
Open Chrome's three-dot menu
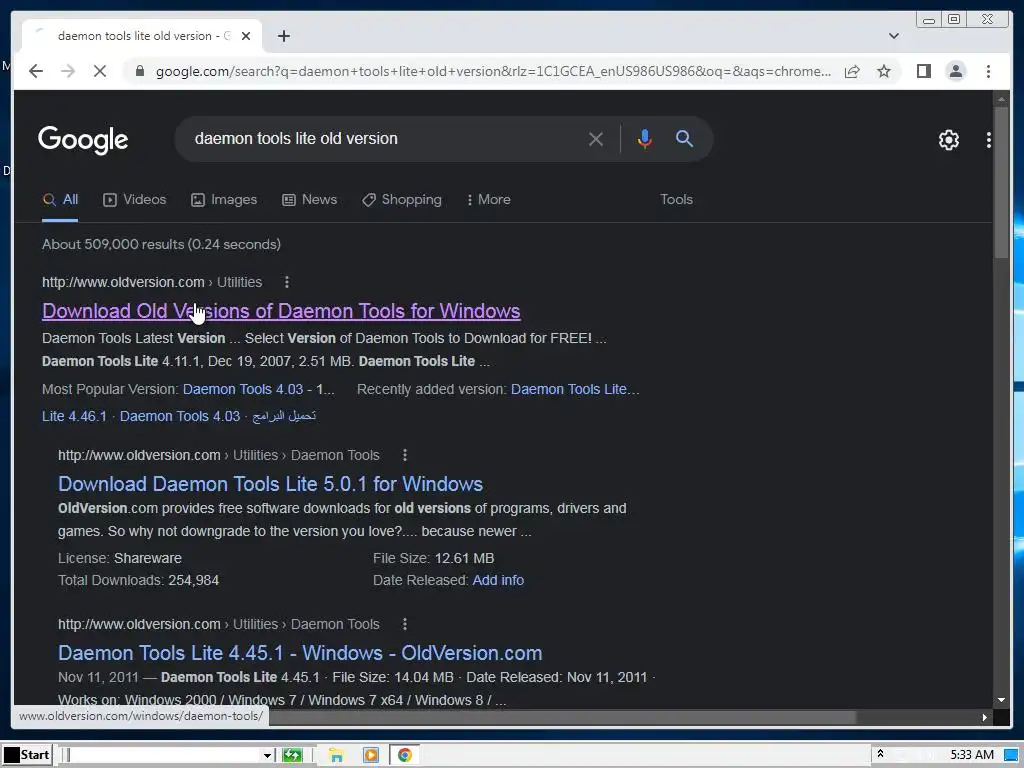(x=988, y=71)
